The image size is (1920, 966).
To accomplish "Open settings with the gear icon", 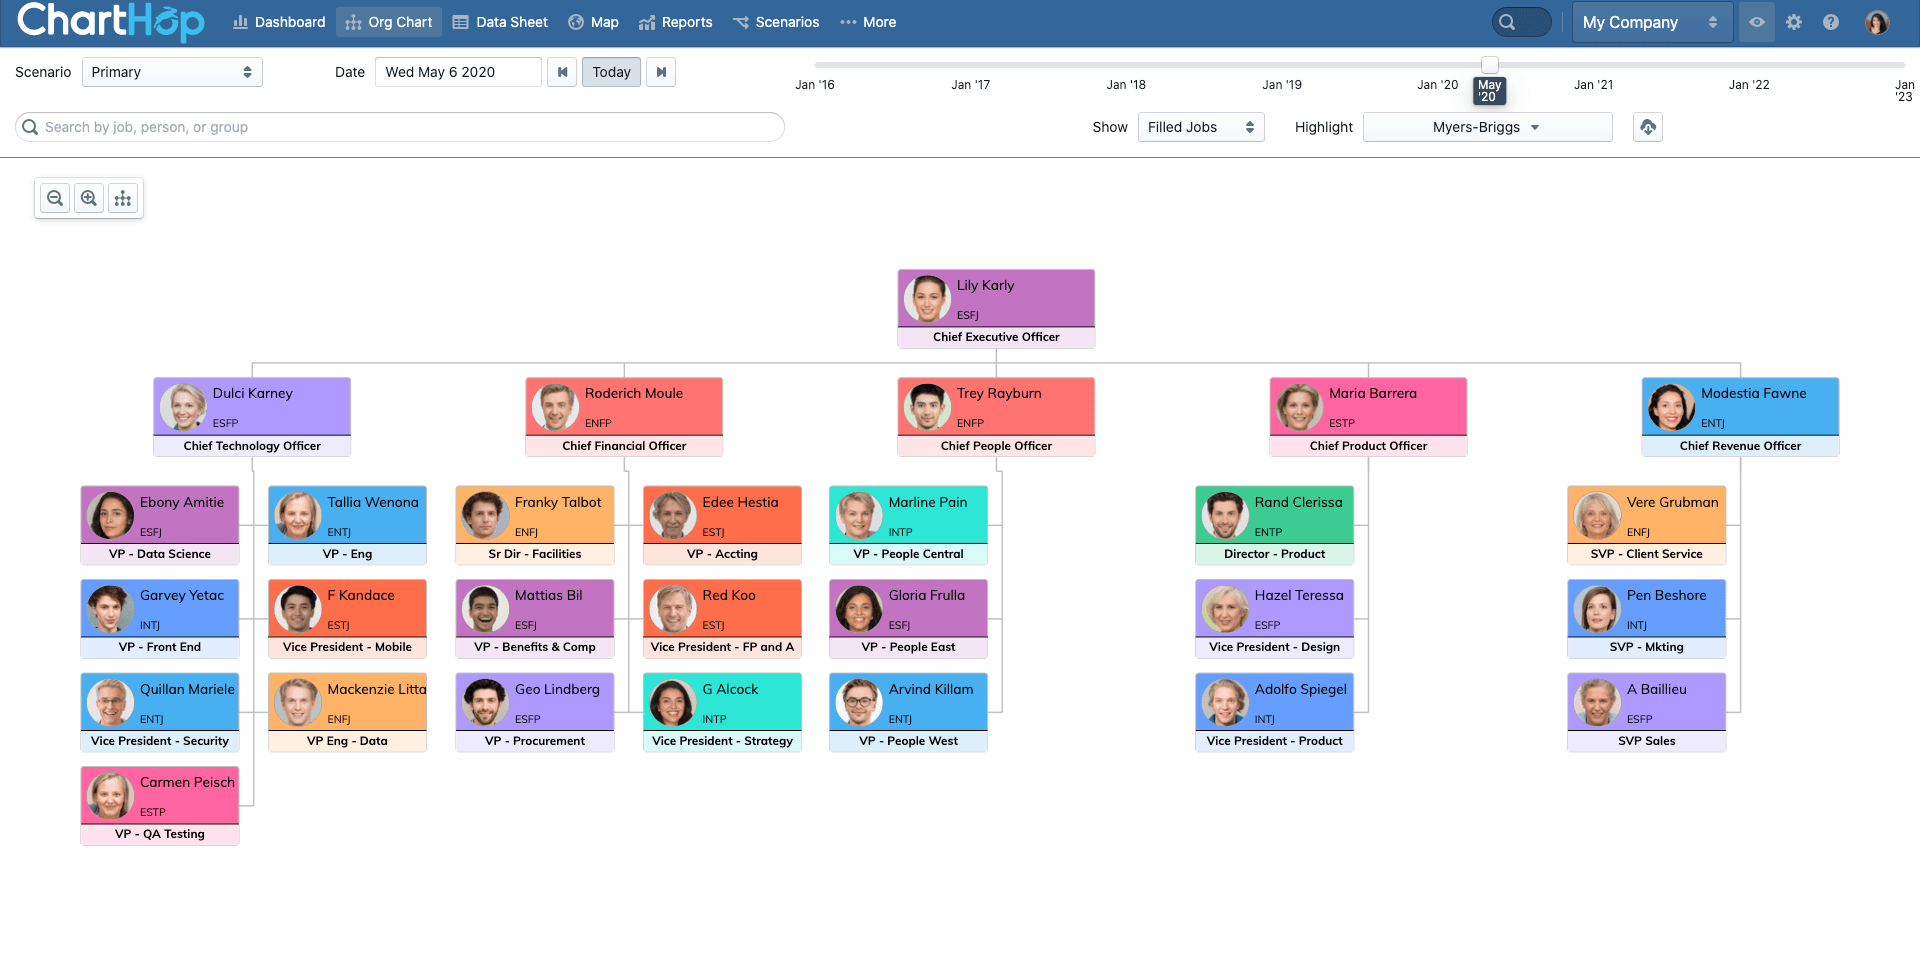I will 1794,21.
